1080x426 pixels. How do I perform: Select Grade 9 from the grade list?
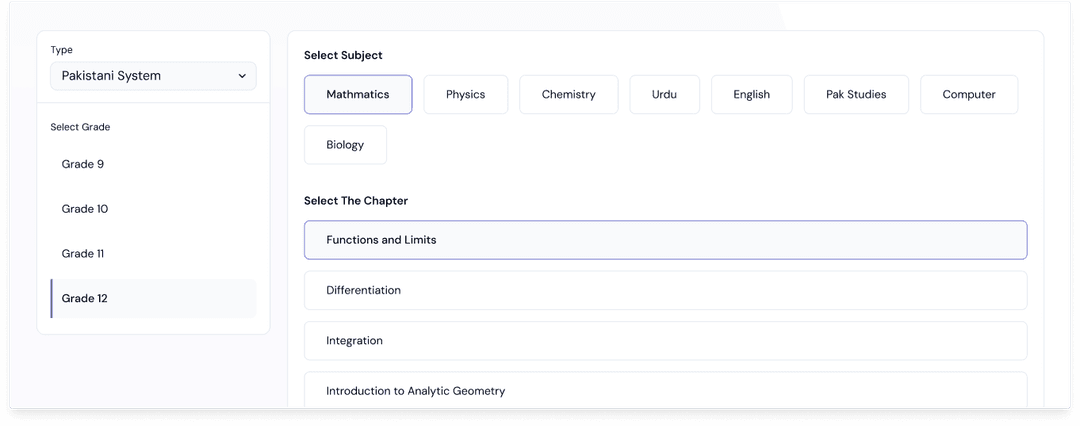[x=153, y=164]
